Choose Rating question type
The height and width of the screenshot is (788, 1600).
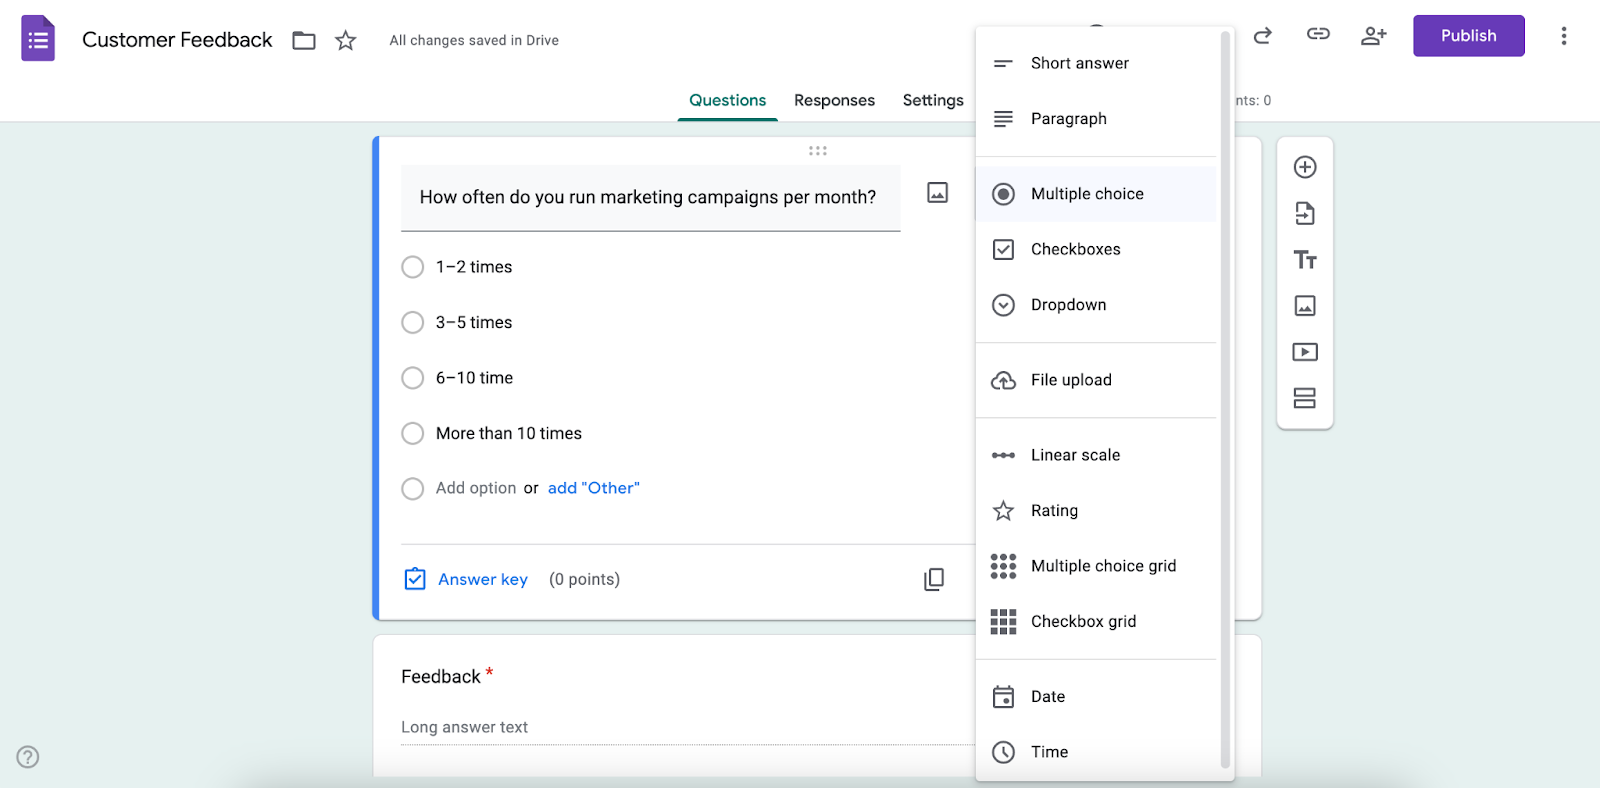(1096, 510)
